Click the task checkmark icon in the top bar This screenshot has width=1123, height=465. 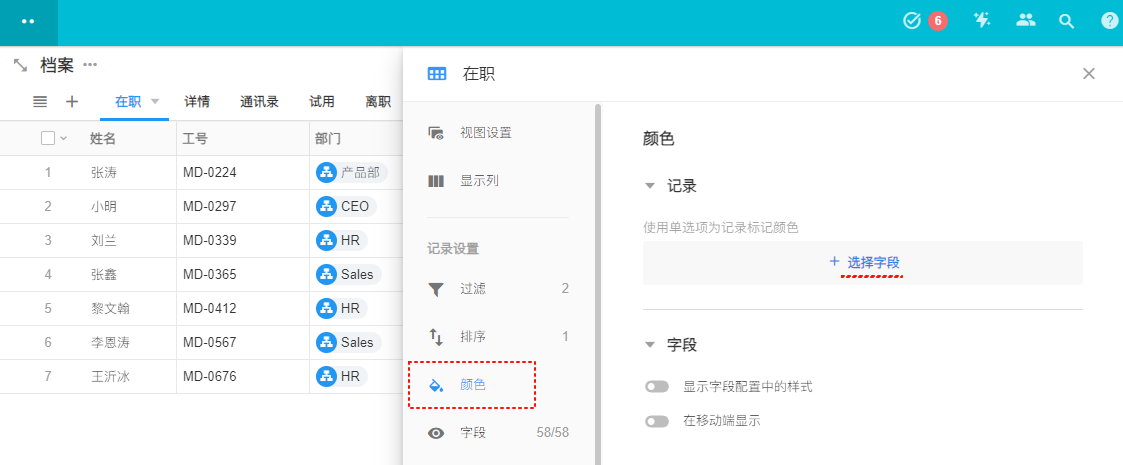point(911,21)
